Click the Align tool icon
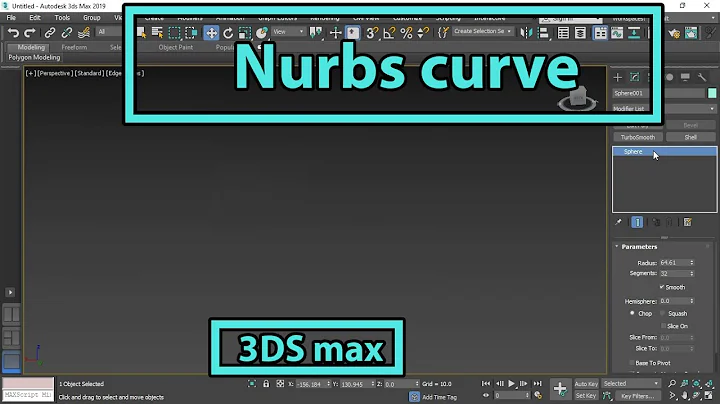The image size is (720, 404). click(543, 33)
